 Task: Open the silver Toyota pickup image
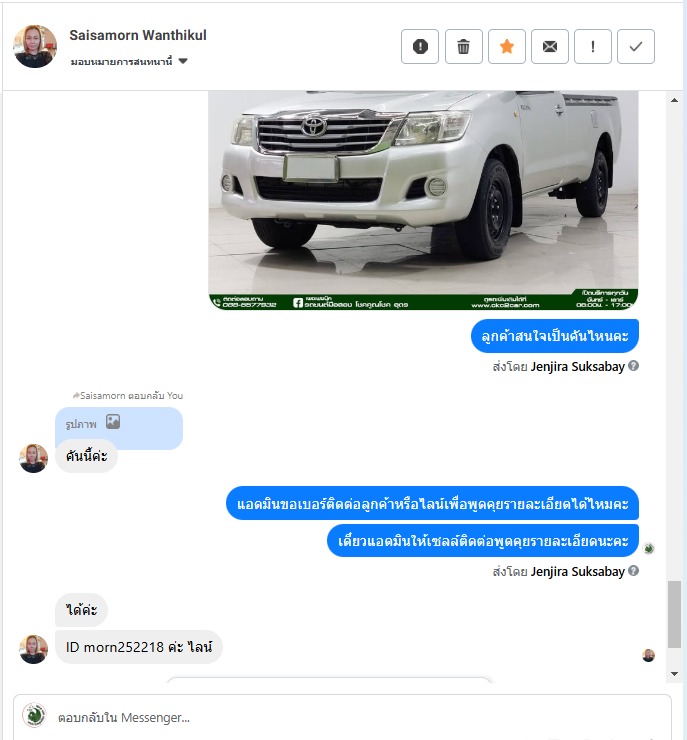pyautogui.click(x=423, y=200)
